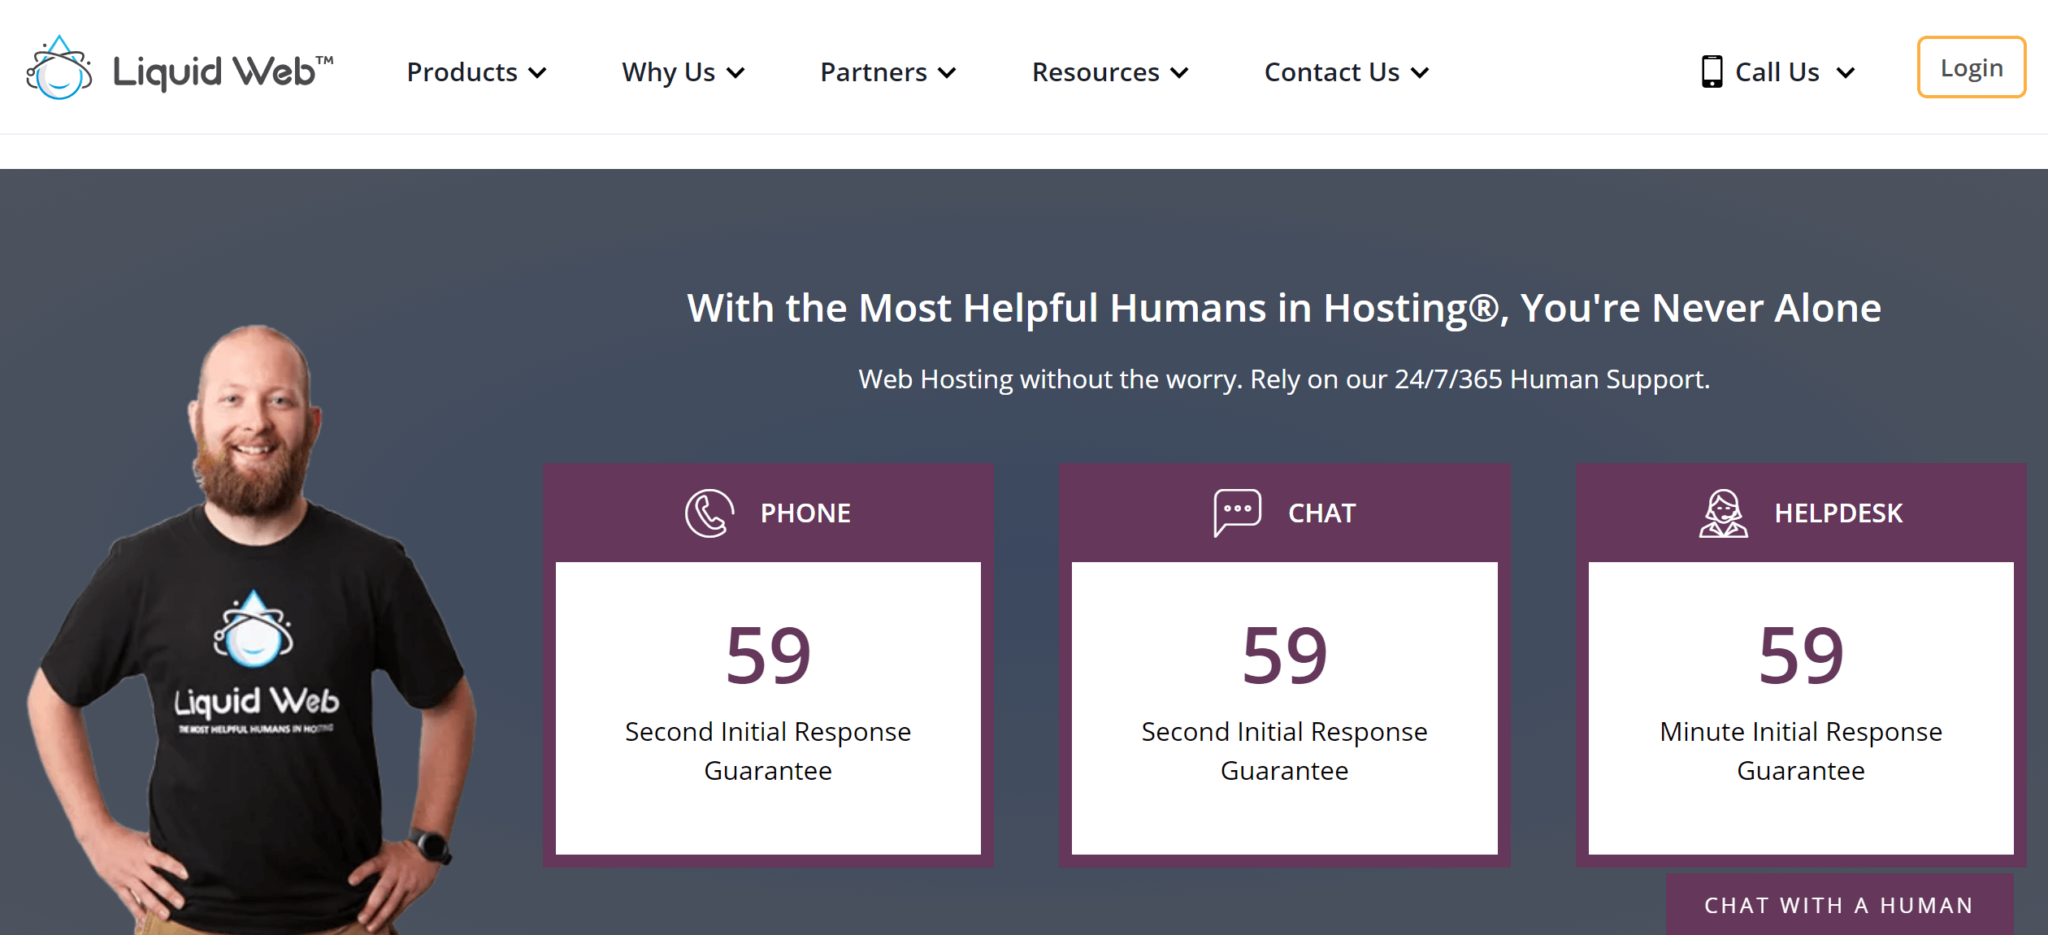Click the Liquid Web droplet logo icon
The width and height of the screenshot is (2048, 935).
tap(59, 68)
